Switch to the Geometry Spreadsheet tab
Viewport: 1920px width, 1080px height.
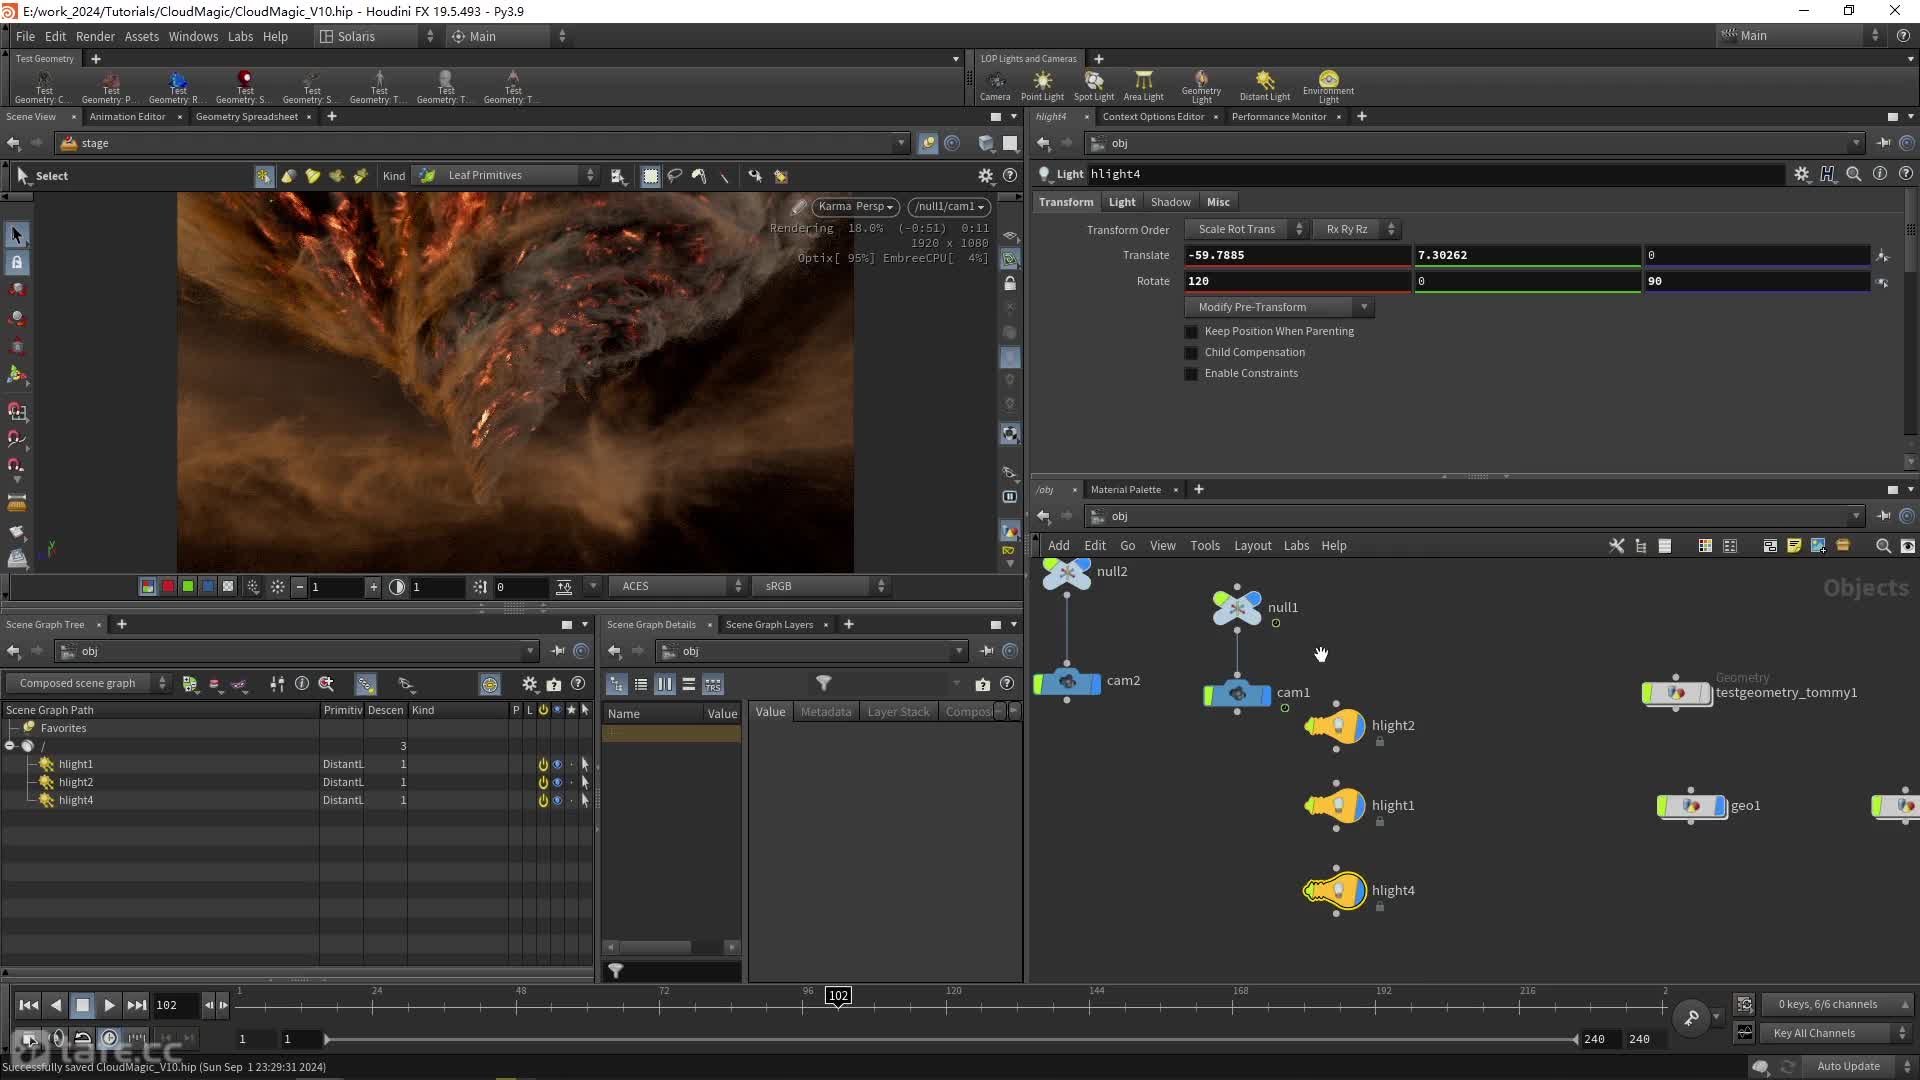246,117
